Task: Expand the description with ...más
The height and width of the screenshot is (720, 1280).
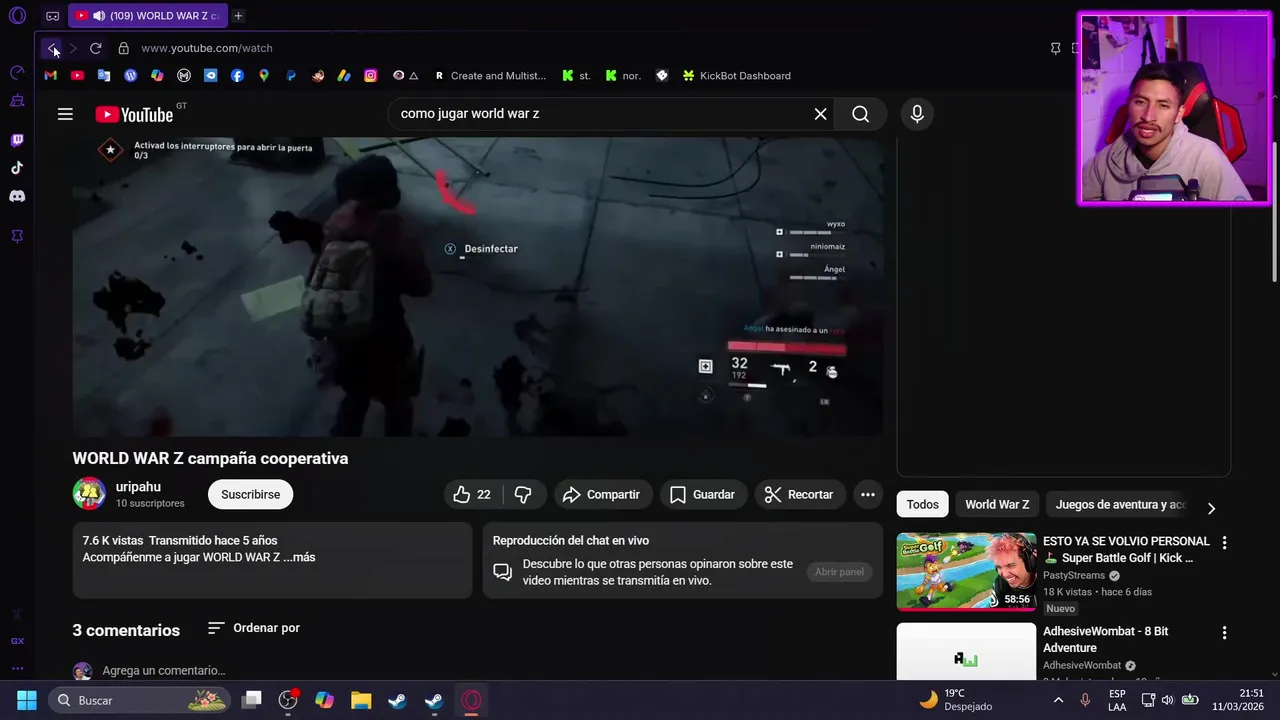Action: [x=299, y=557]
